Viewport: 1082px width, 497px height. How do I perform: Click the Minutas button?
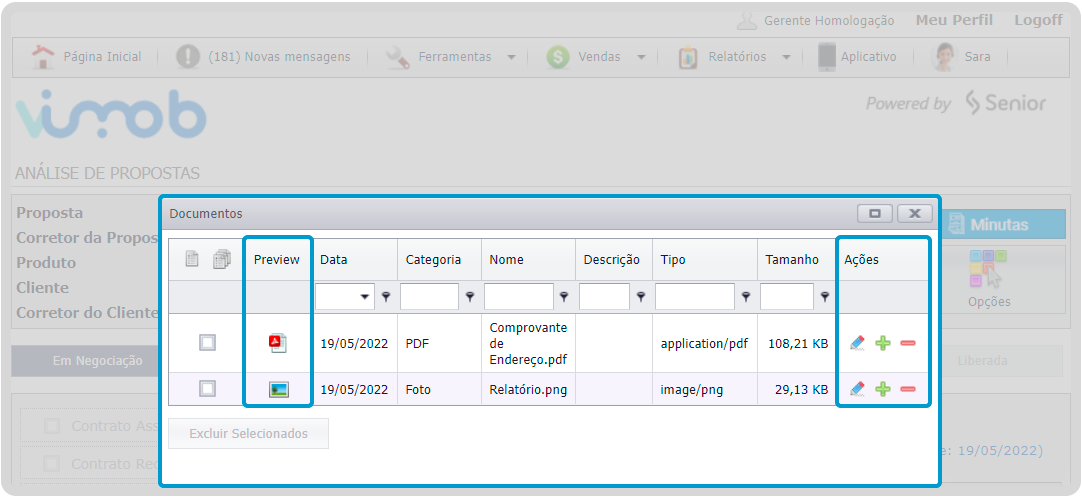pos(1003,224)
